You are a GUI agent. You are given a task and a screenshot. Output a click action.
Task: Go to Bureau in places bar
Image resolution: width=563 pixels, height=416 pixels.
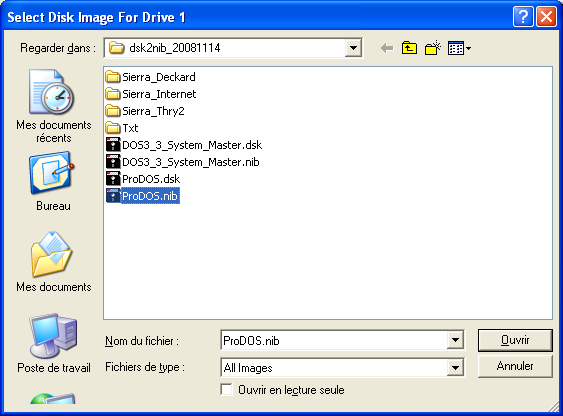(x=53, y=181)
